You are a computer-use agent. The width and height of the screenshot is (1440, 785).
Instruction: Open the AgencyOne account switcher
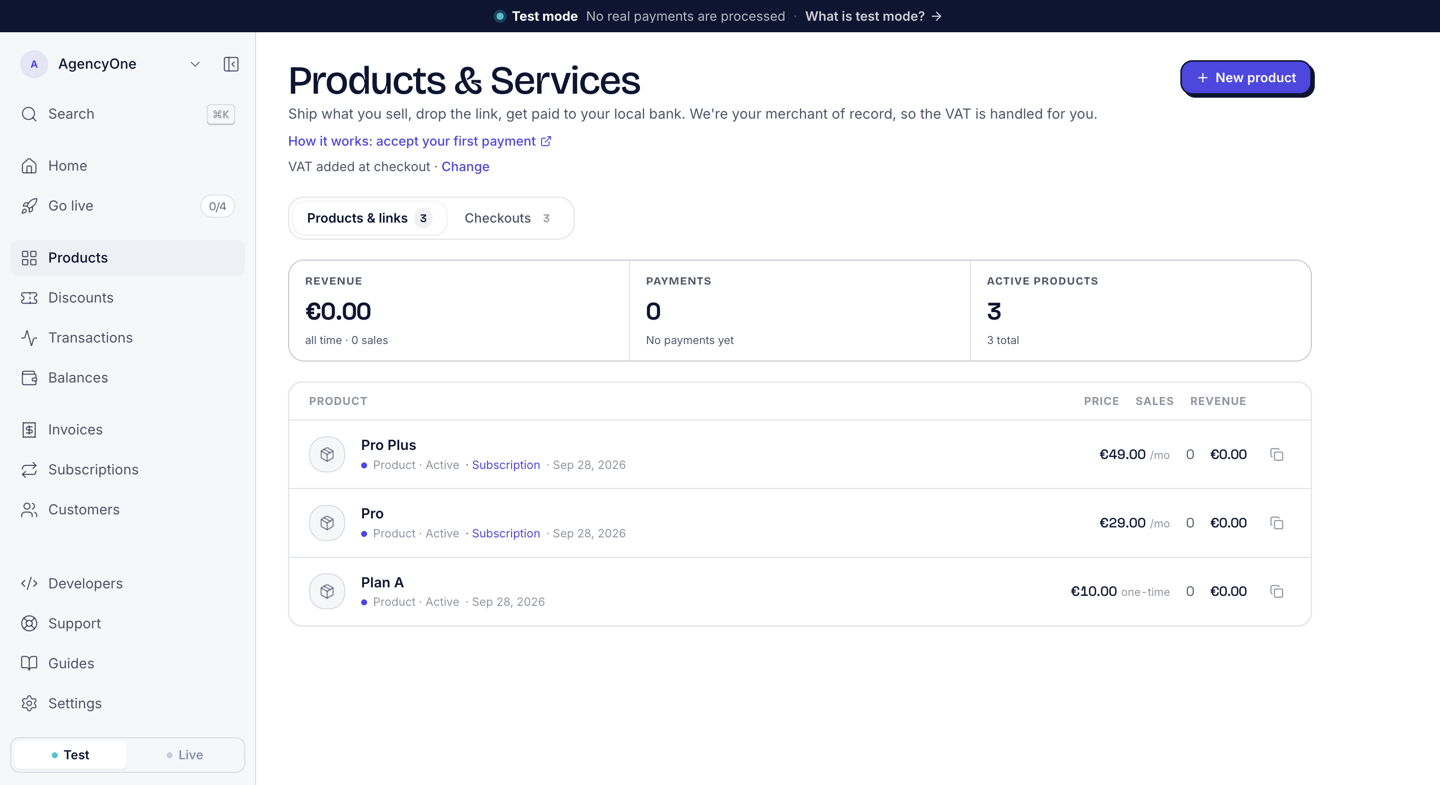pyautogui.click(x=111, y=64)
